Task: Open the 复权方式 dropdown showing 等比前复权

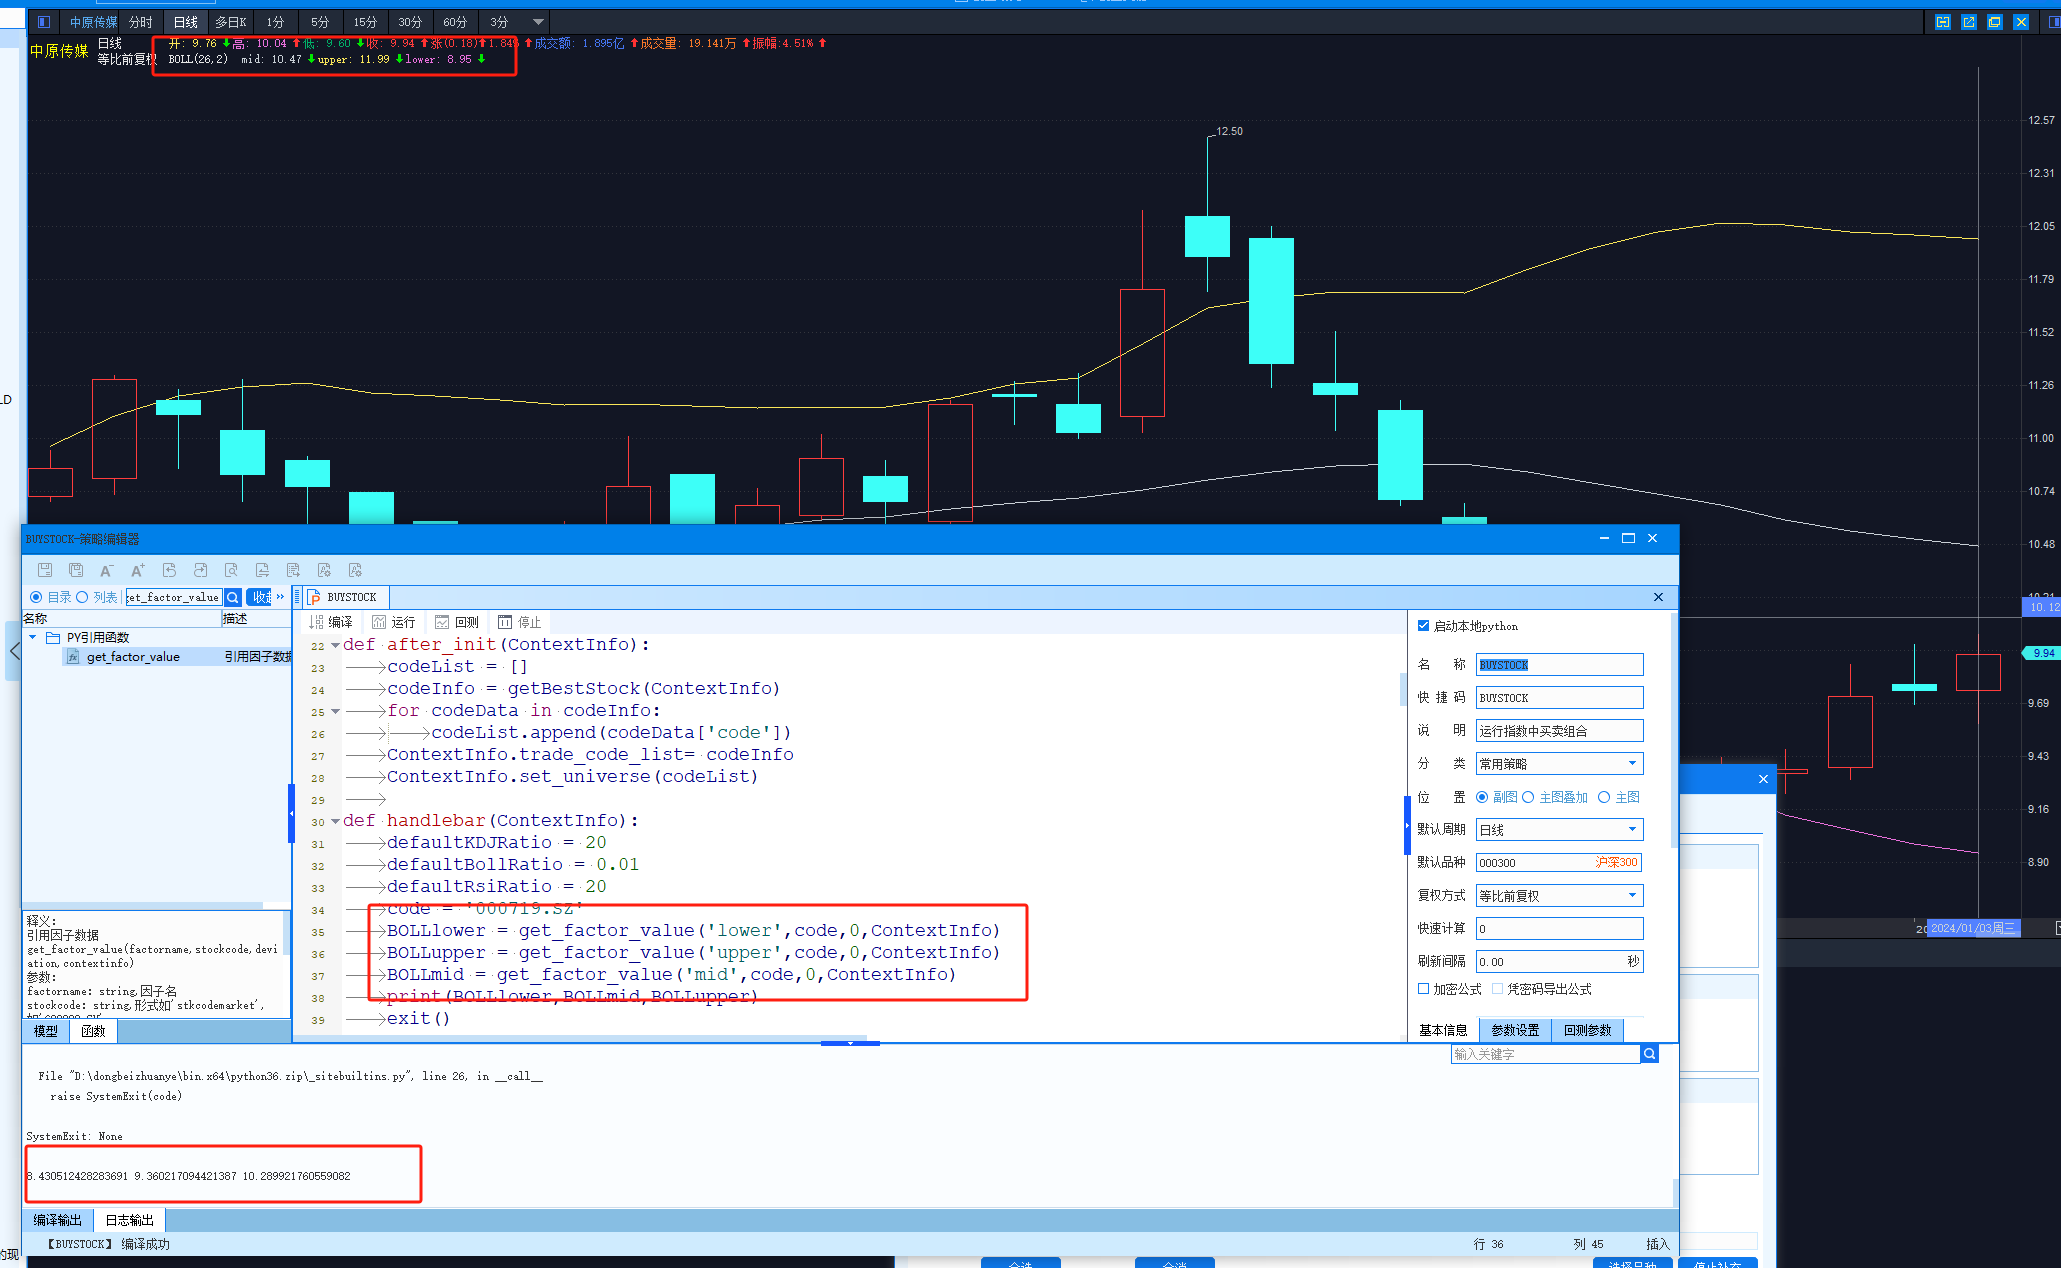Action: click(x=1559, y=896)
